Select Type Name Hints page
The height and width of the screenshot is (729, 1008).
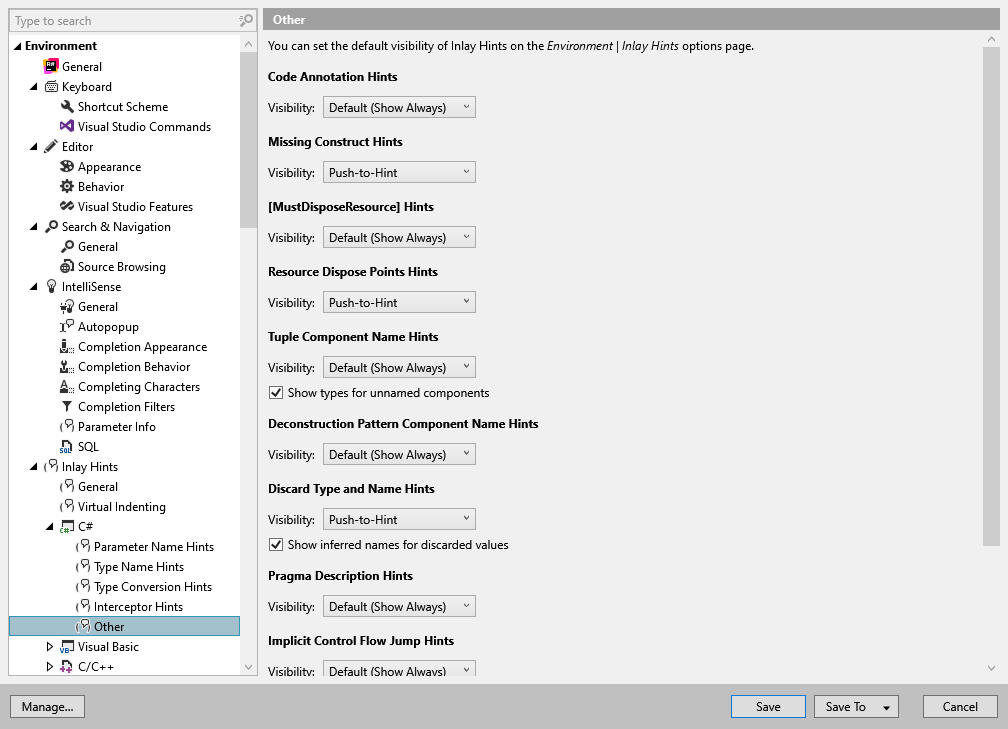139,566
